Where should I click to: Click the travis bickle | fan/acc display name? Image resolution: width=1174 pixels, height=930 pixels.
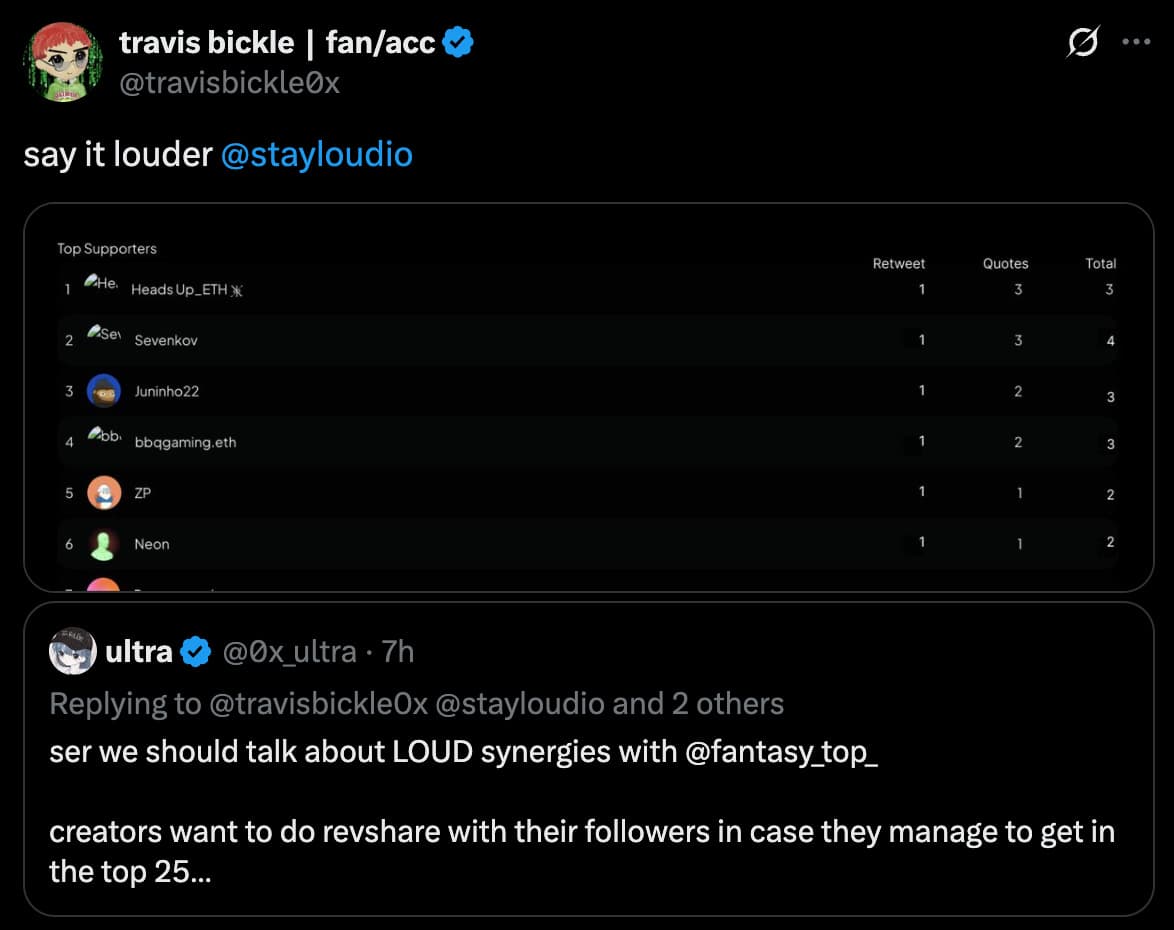click(277, 43)
